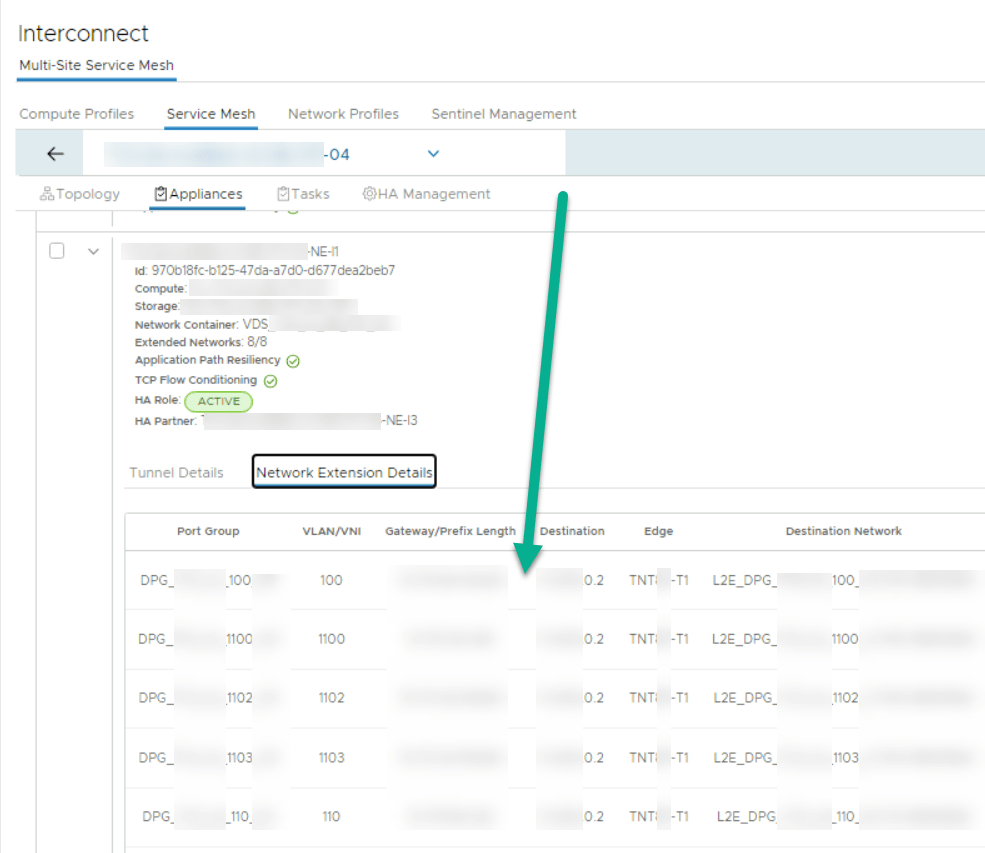Open the service mesh -04 dropdown
Viewport: 985px width, 853px height.
tap(433, 154)
